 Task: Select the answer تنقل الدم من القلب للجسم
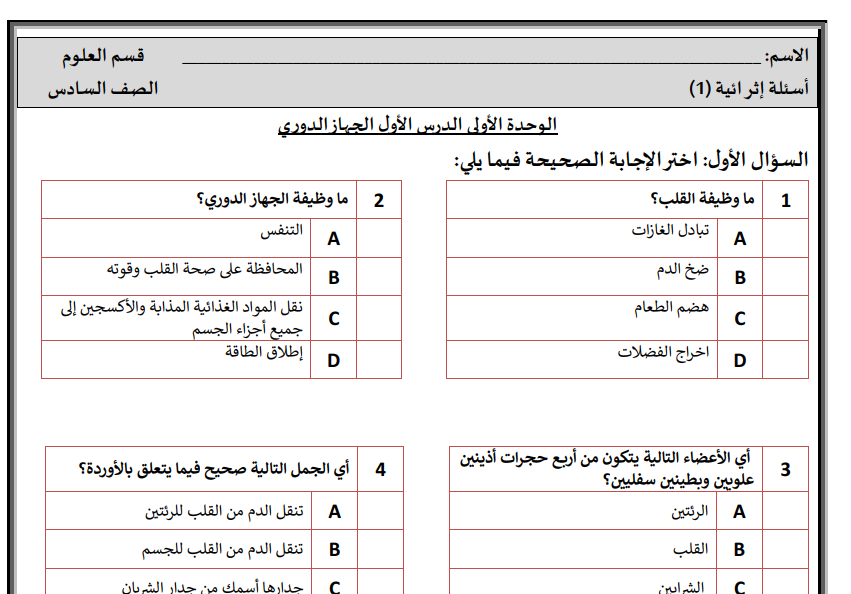click(223, 549)
